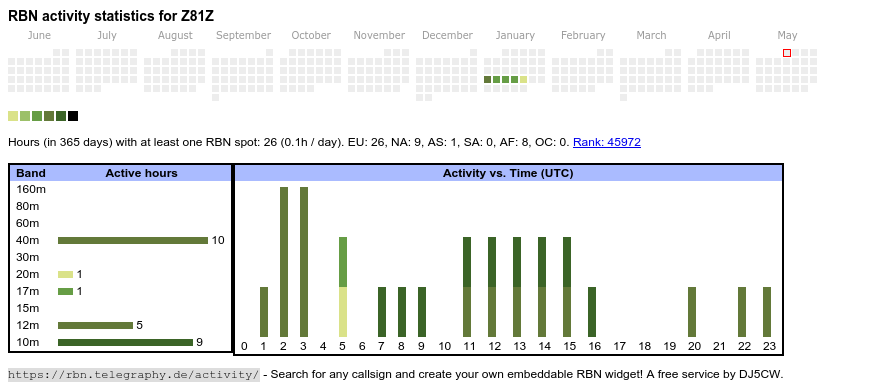The image size is (870, 390).
Task: Click the activity bar at hour 2
Action: 284,262
